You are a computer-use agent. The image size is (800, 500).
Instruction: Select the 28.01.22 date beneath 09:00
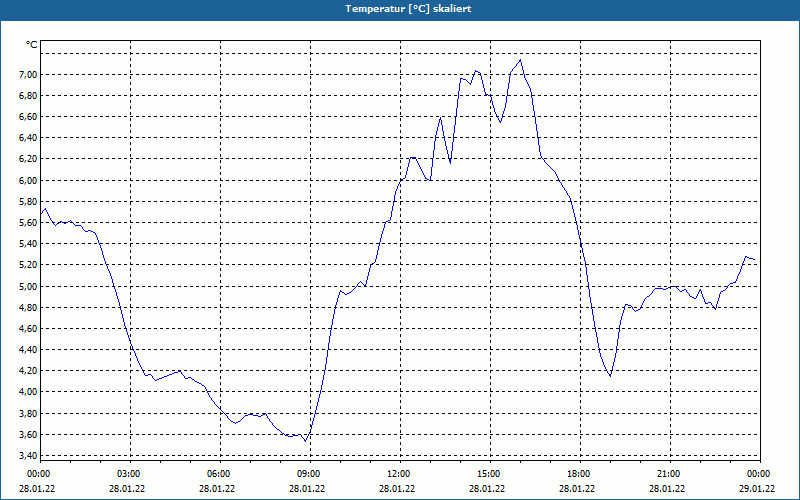coord(307,489)
